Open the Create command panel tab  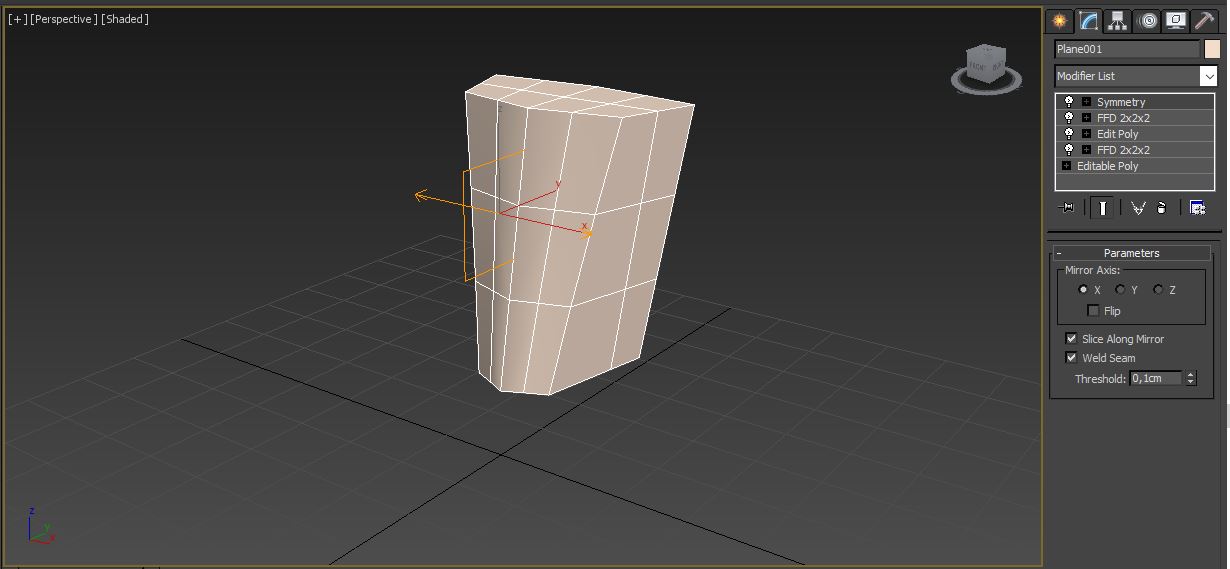click(1059, 21)
